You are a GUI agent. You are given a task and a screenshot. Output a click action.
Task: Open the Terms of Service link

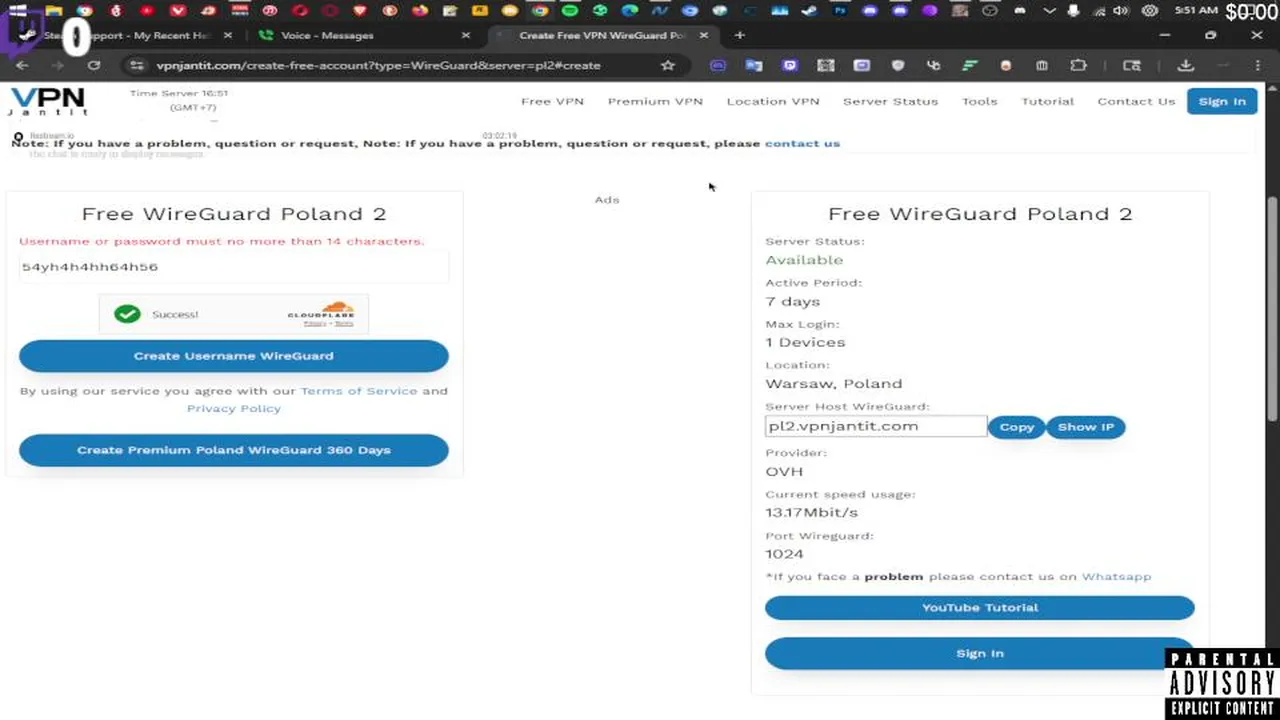pyautogui.click(x=358, y=391)
